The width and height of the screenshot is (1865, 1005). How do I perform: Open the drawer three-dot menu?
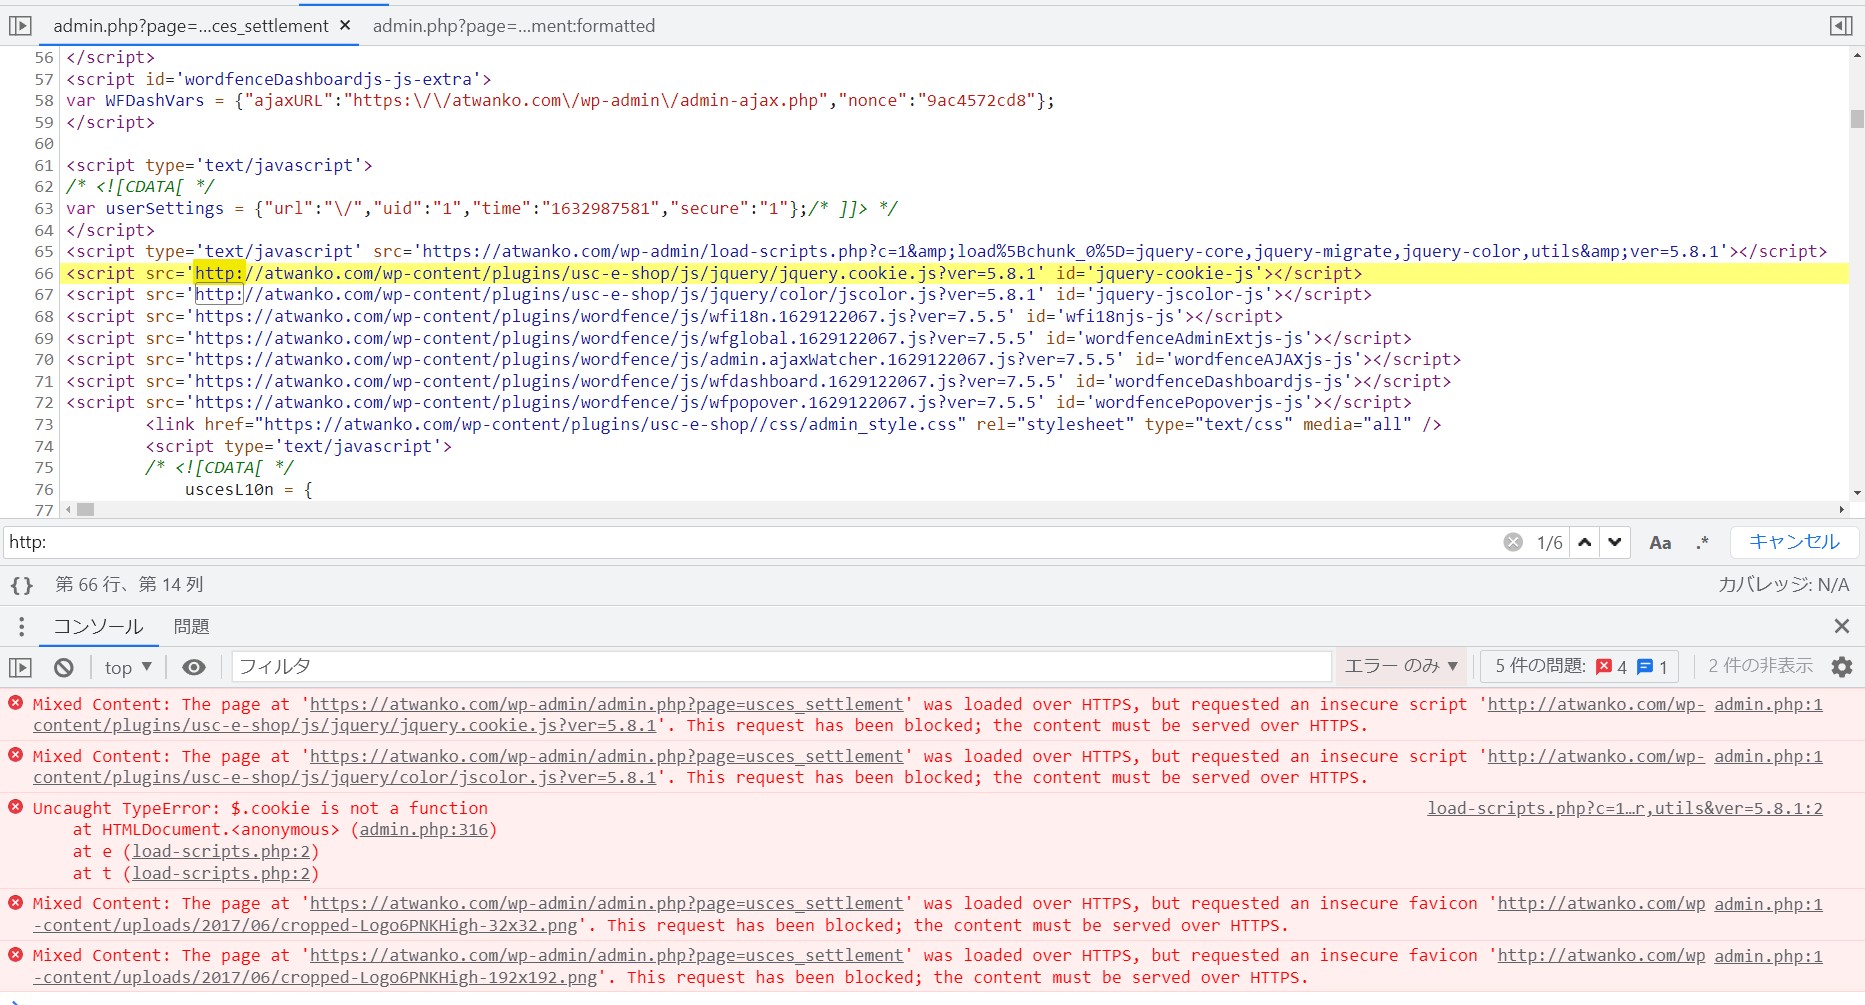[x=21, y=627]
